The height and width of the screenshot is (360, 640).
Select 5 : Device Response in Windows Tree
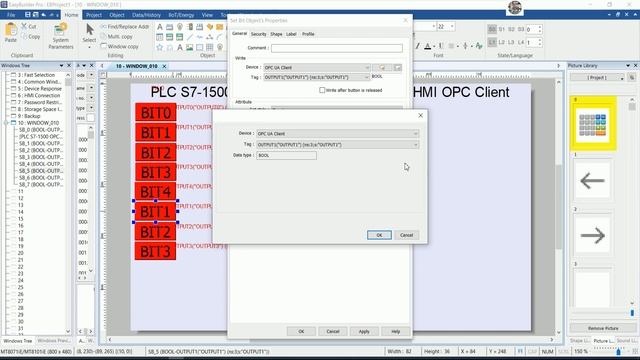39,89
